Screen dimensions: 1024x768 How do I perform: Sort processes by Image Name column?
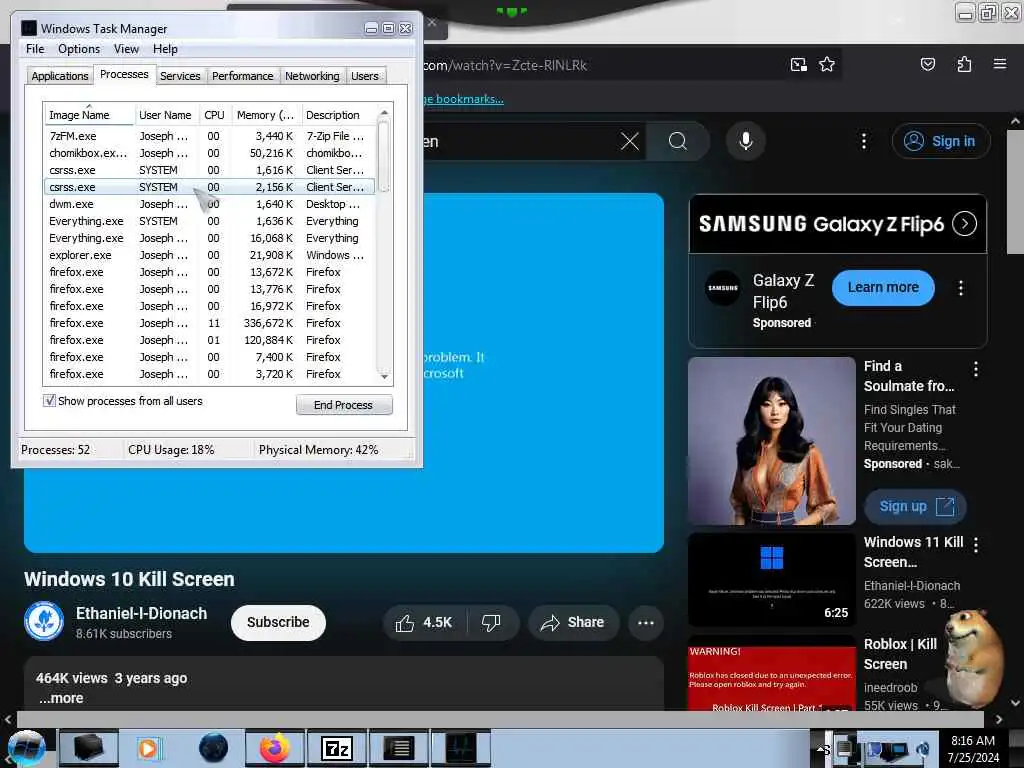coord(89,115)
